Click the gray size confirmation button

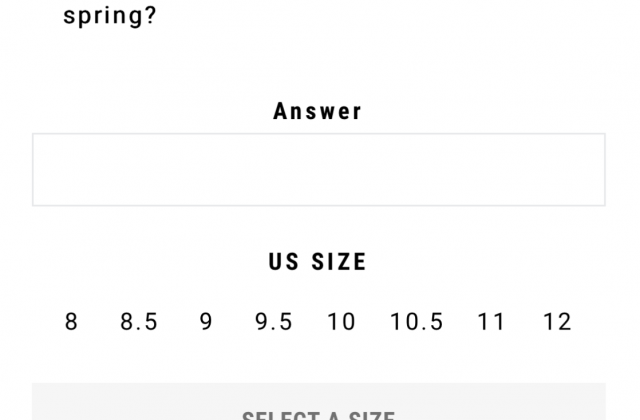pos(319,402)
